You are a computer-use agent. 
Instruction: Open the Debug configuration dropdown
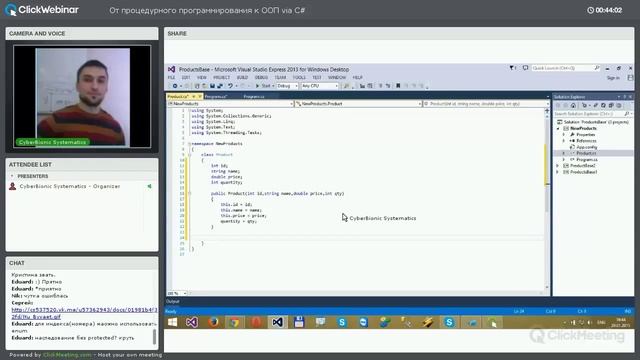(287, 86)
